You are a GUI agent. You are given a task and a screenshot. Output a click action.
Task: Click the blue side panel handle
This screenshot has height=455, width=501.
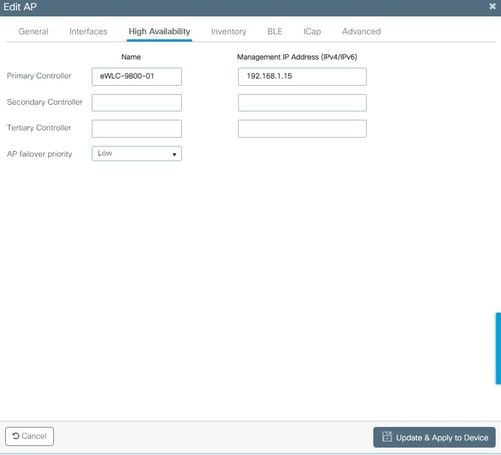point(498,348)
